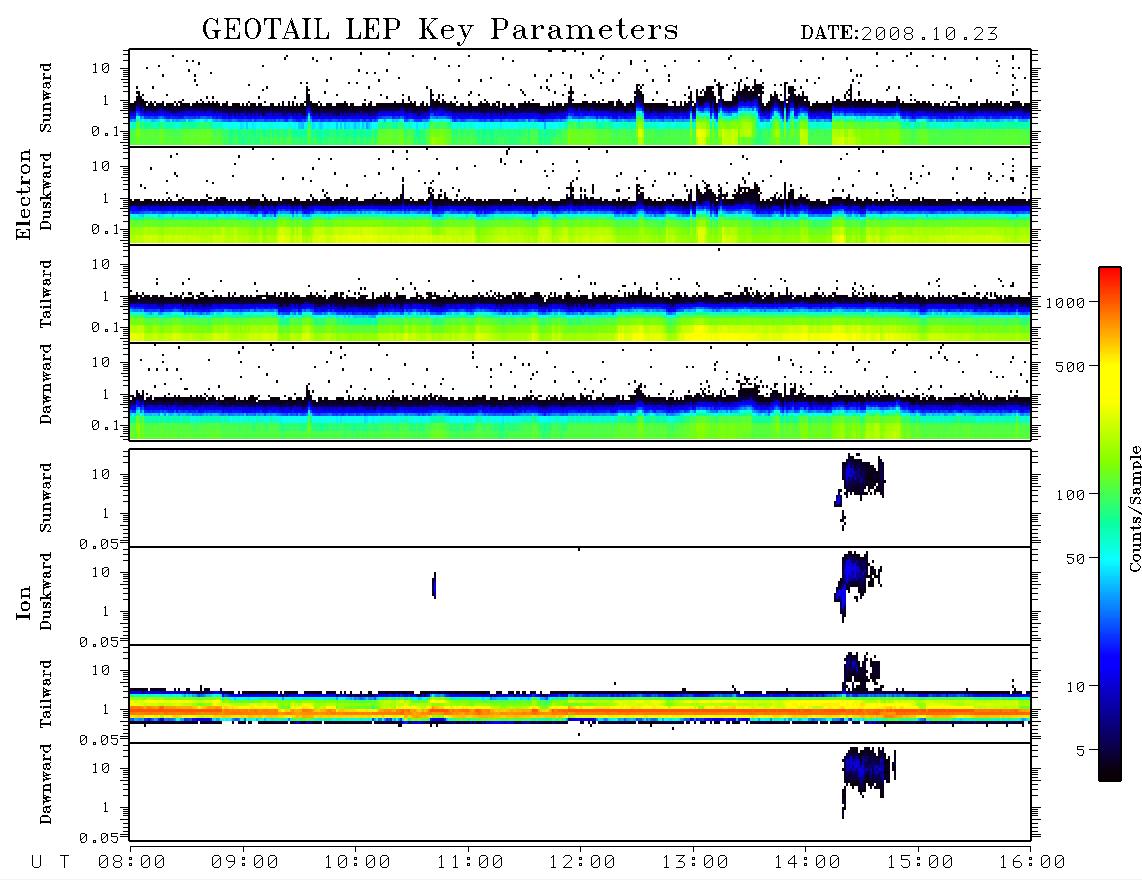The width and height of the screenshot is (1142, 880).
Task: Click colorbar tick value 10
Action: pos(1075,687)
